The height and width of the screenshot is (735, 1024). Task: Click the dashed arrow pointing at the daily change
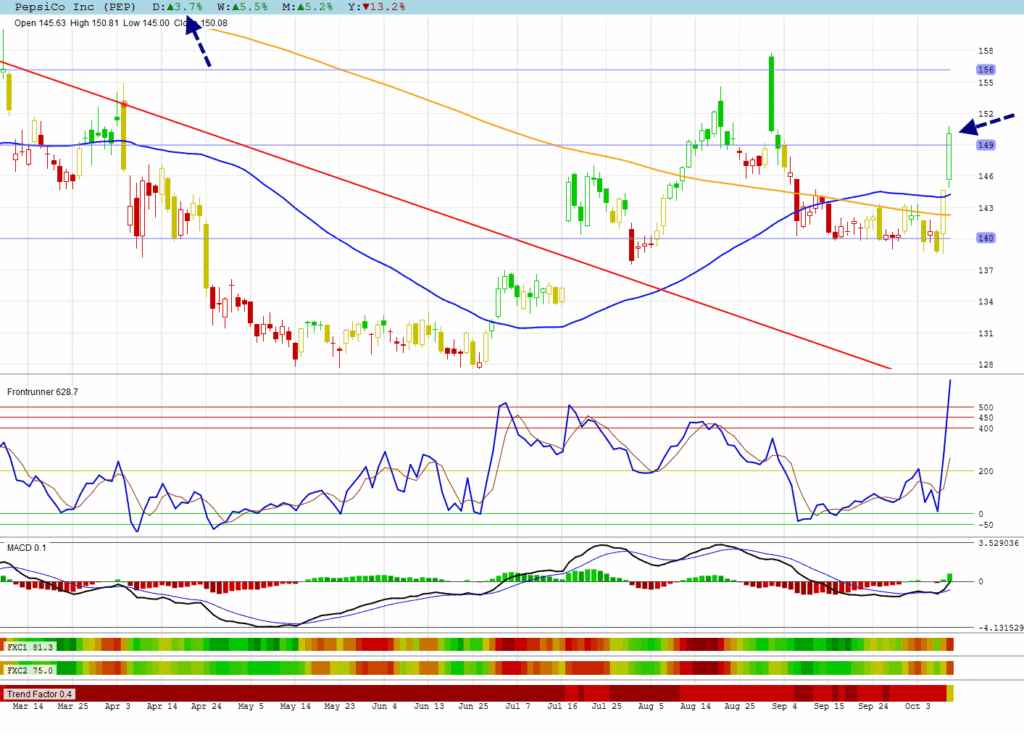click(x=196, y=43)
